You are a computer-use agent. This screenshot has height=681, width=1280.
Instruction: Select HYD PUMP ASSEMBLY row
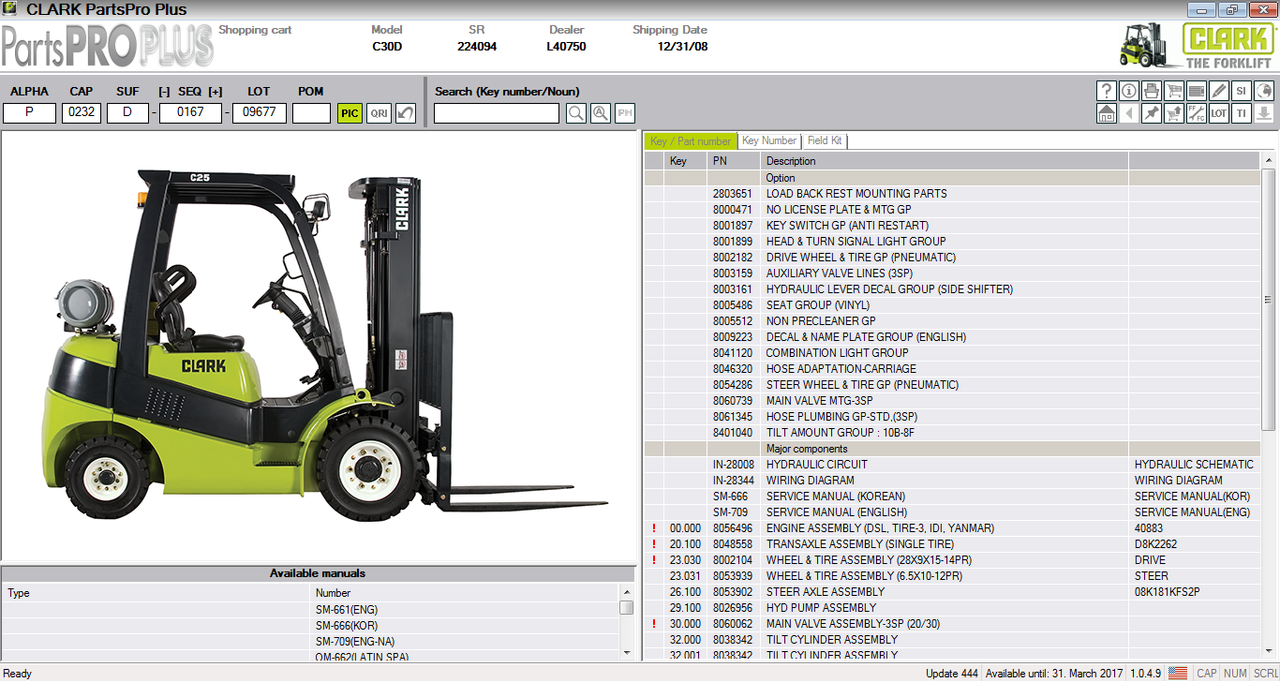click(952, 608)
